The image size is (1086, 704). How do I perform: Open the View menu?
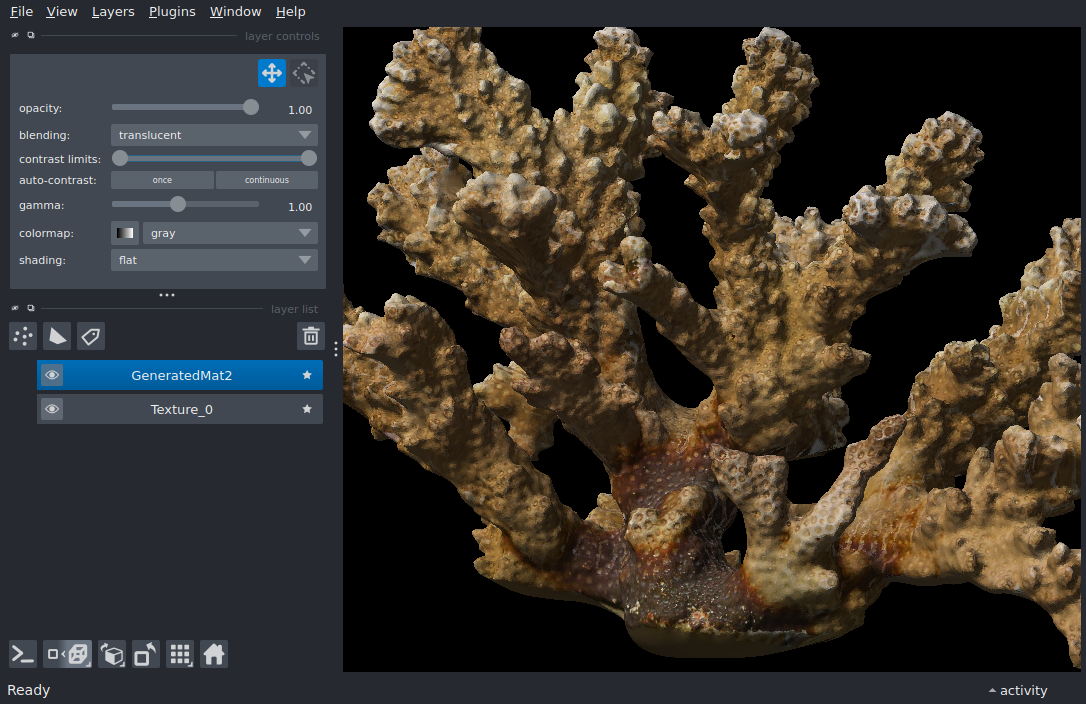[62, 12]
